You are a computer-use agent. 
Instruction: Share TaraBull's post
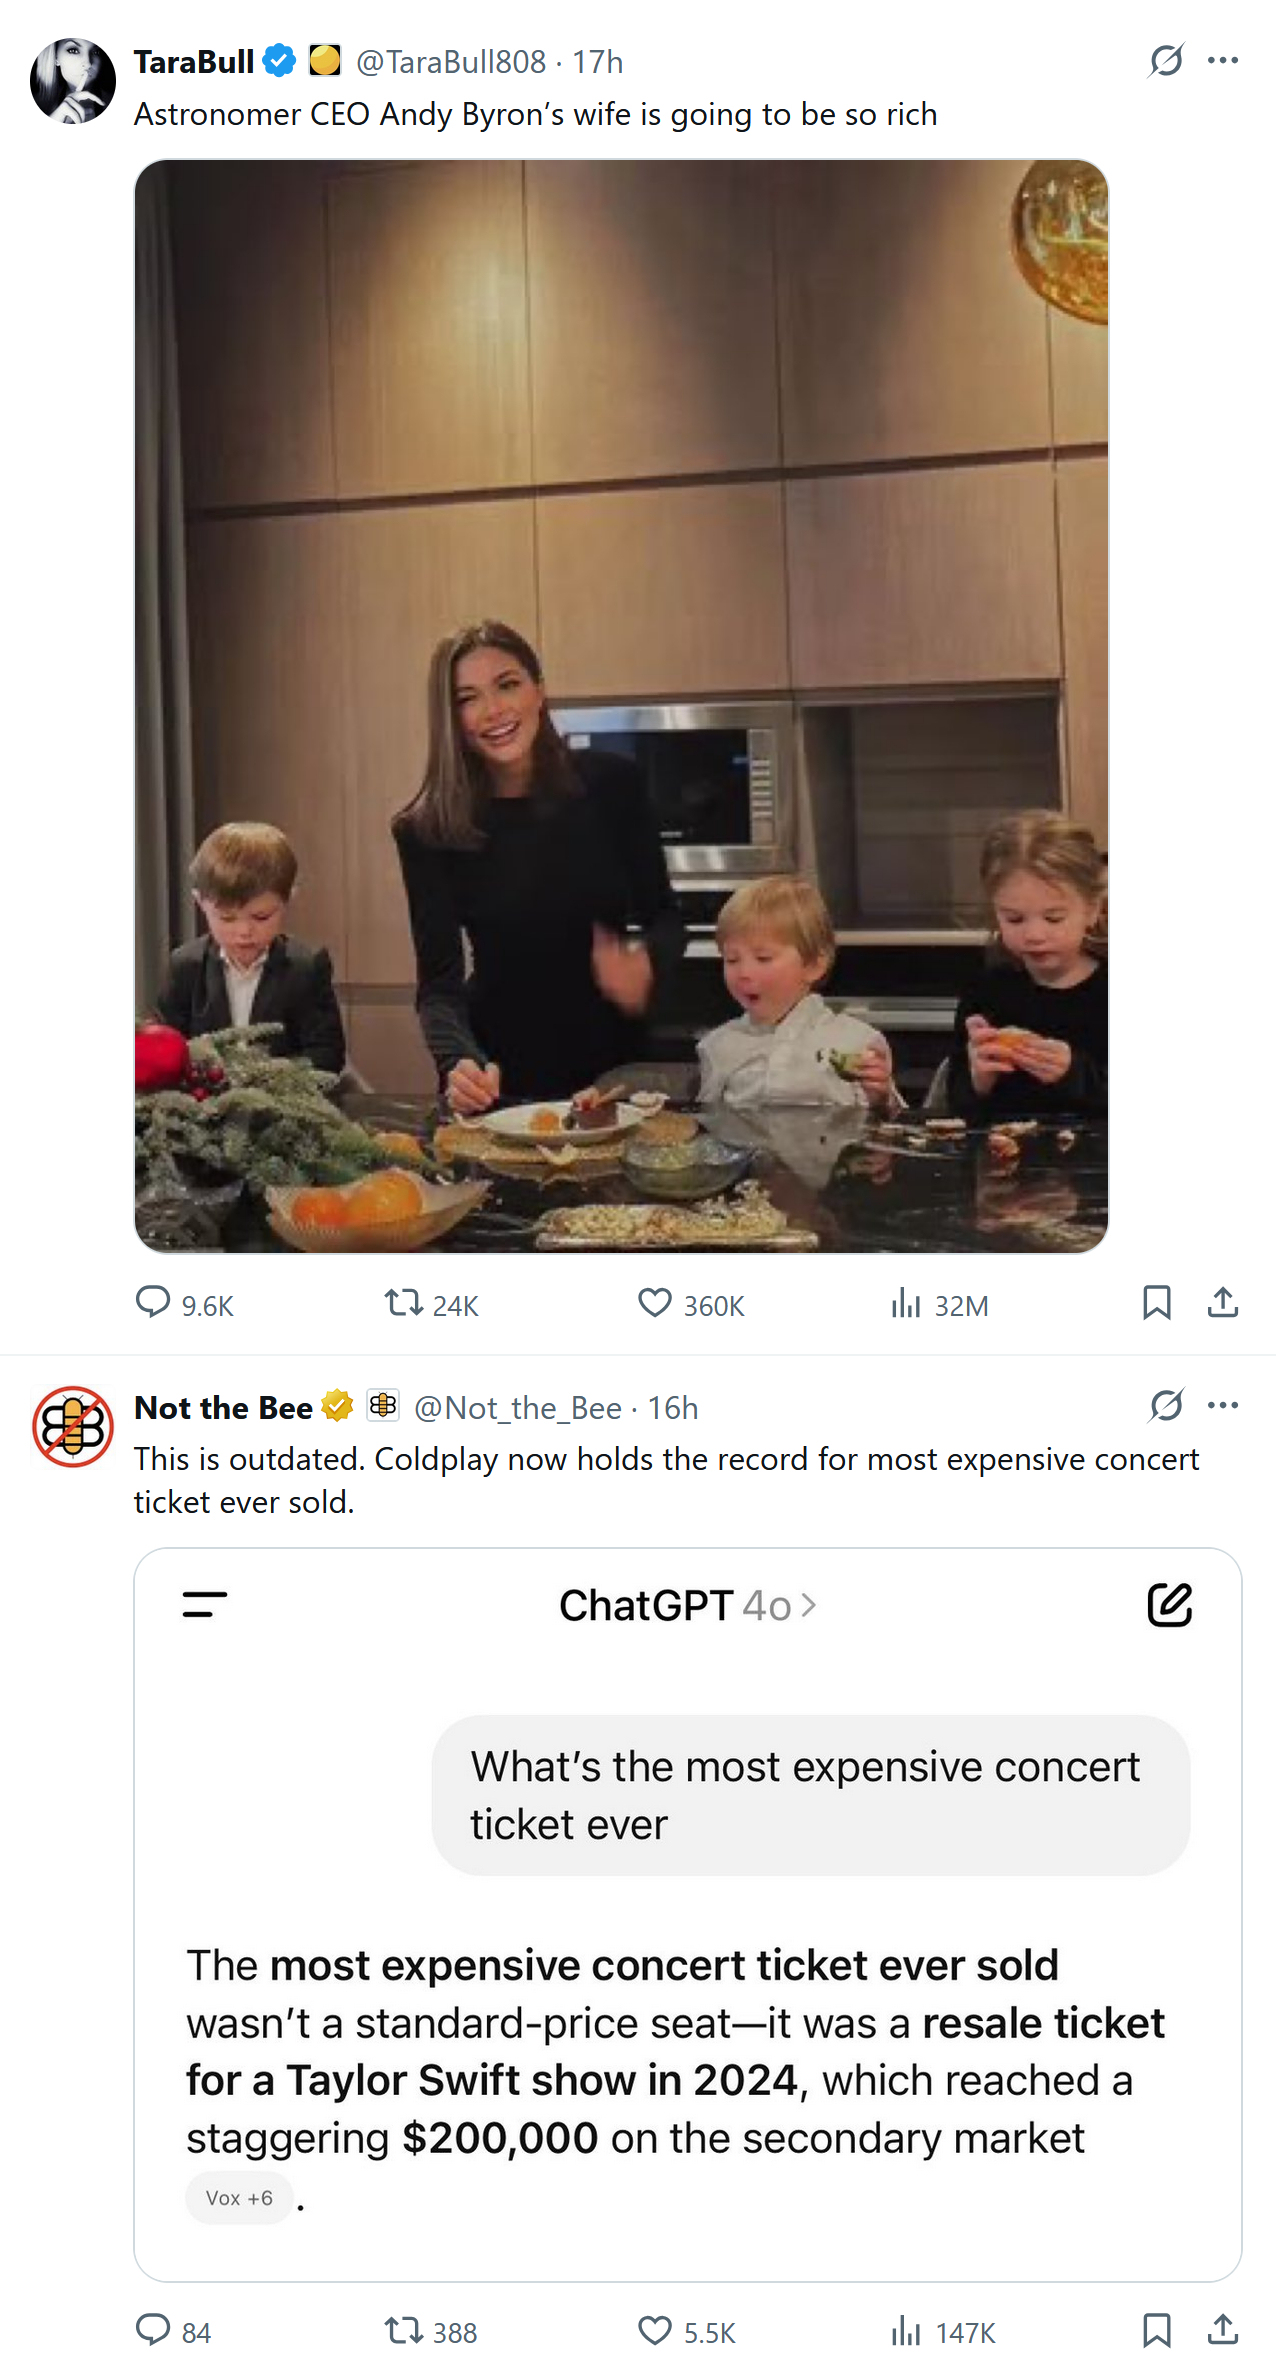click(1223, 1303)
